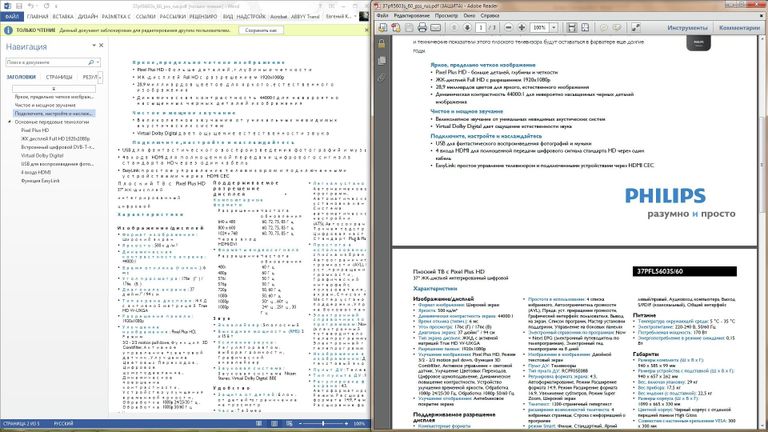The width and height of the screenshot is (768, 432).
Task: Open the Редактирование menu in Adobe Reader
Action: coord(411,16)
